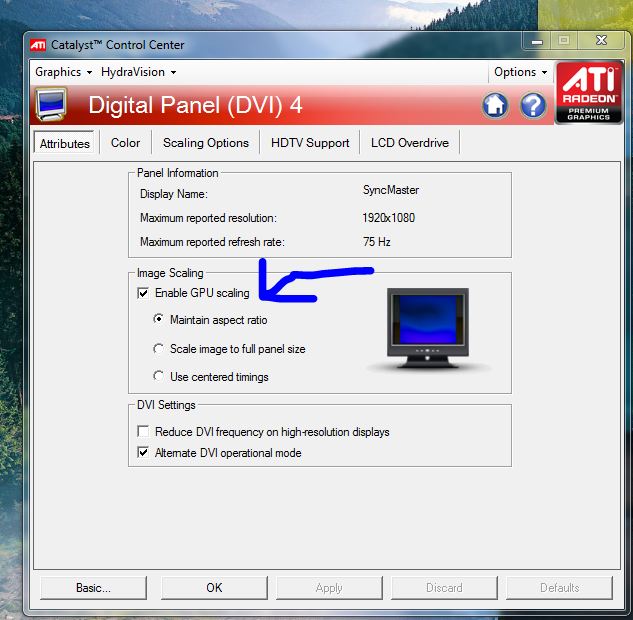This screenshot has width=633, height=620.
Task: Open the Graphics dropdown menu
Action: (x=63, y=72)
